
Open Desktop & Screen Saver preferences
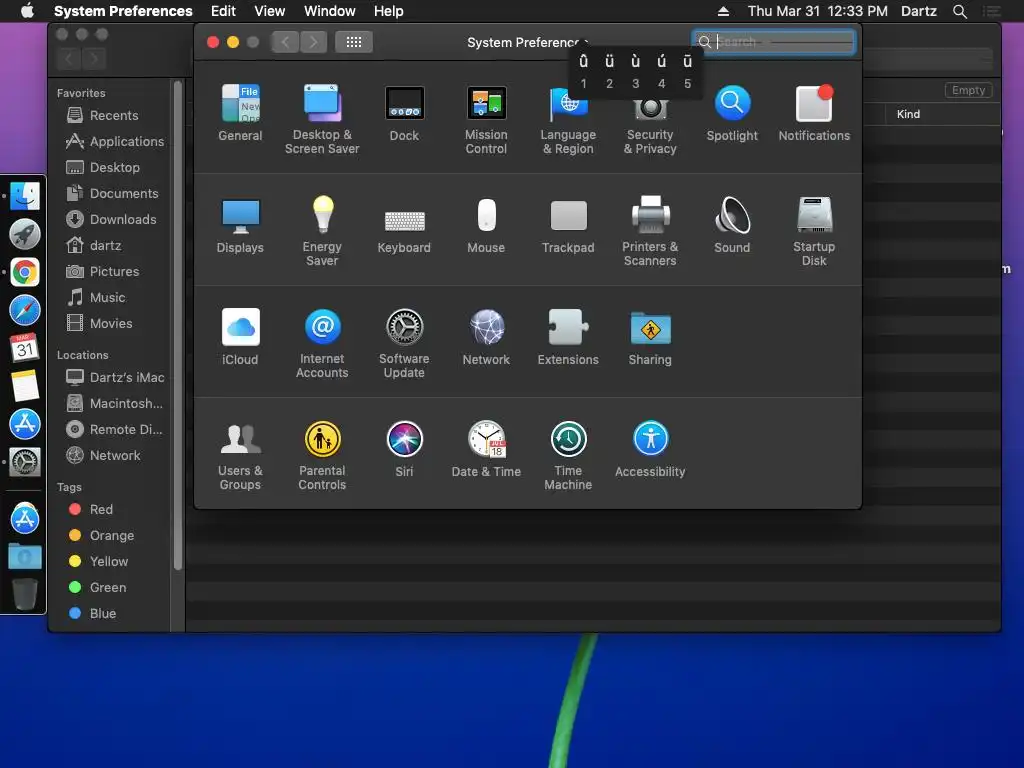(x=322, y=120)
